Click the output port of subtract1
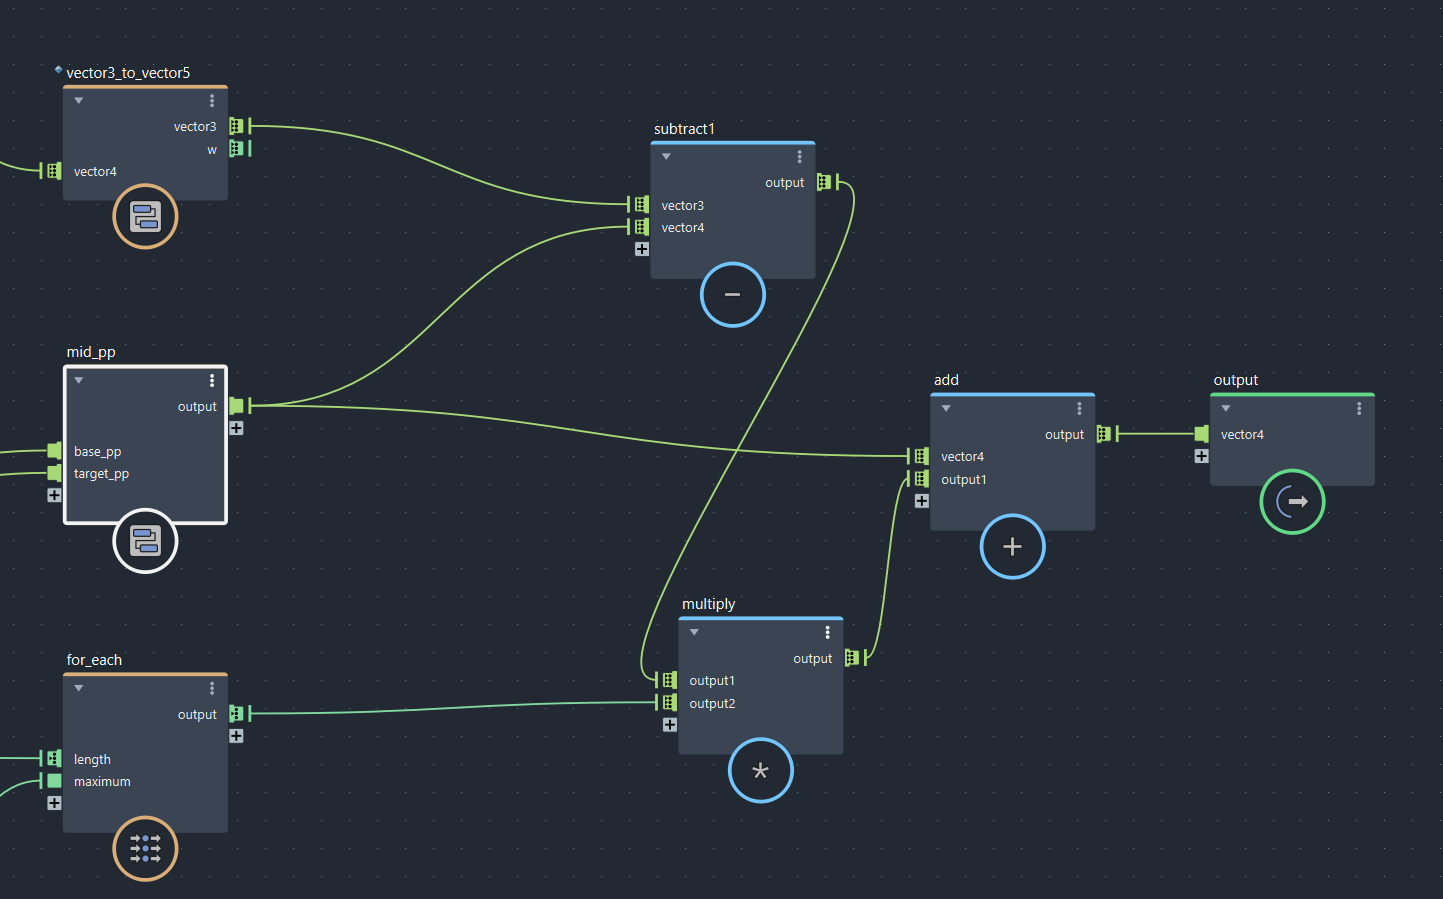Image resolution: width=1443 pixels, height=899 pixels. click(x=824, y=182)
